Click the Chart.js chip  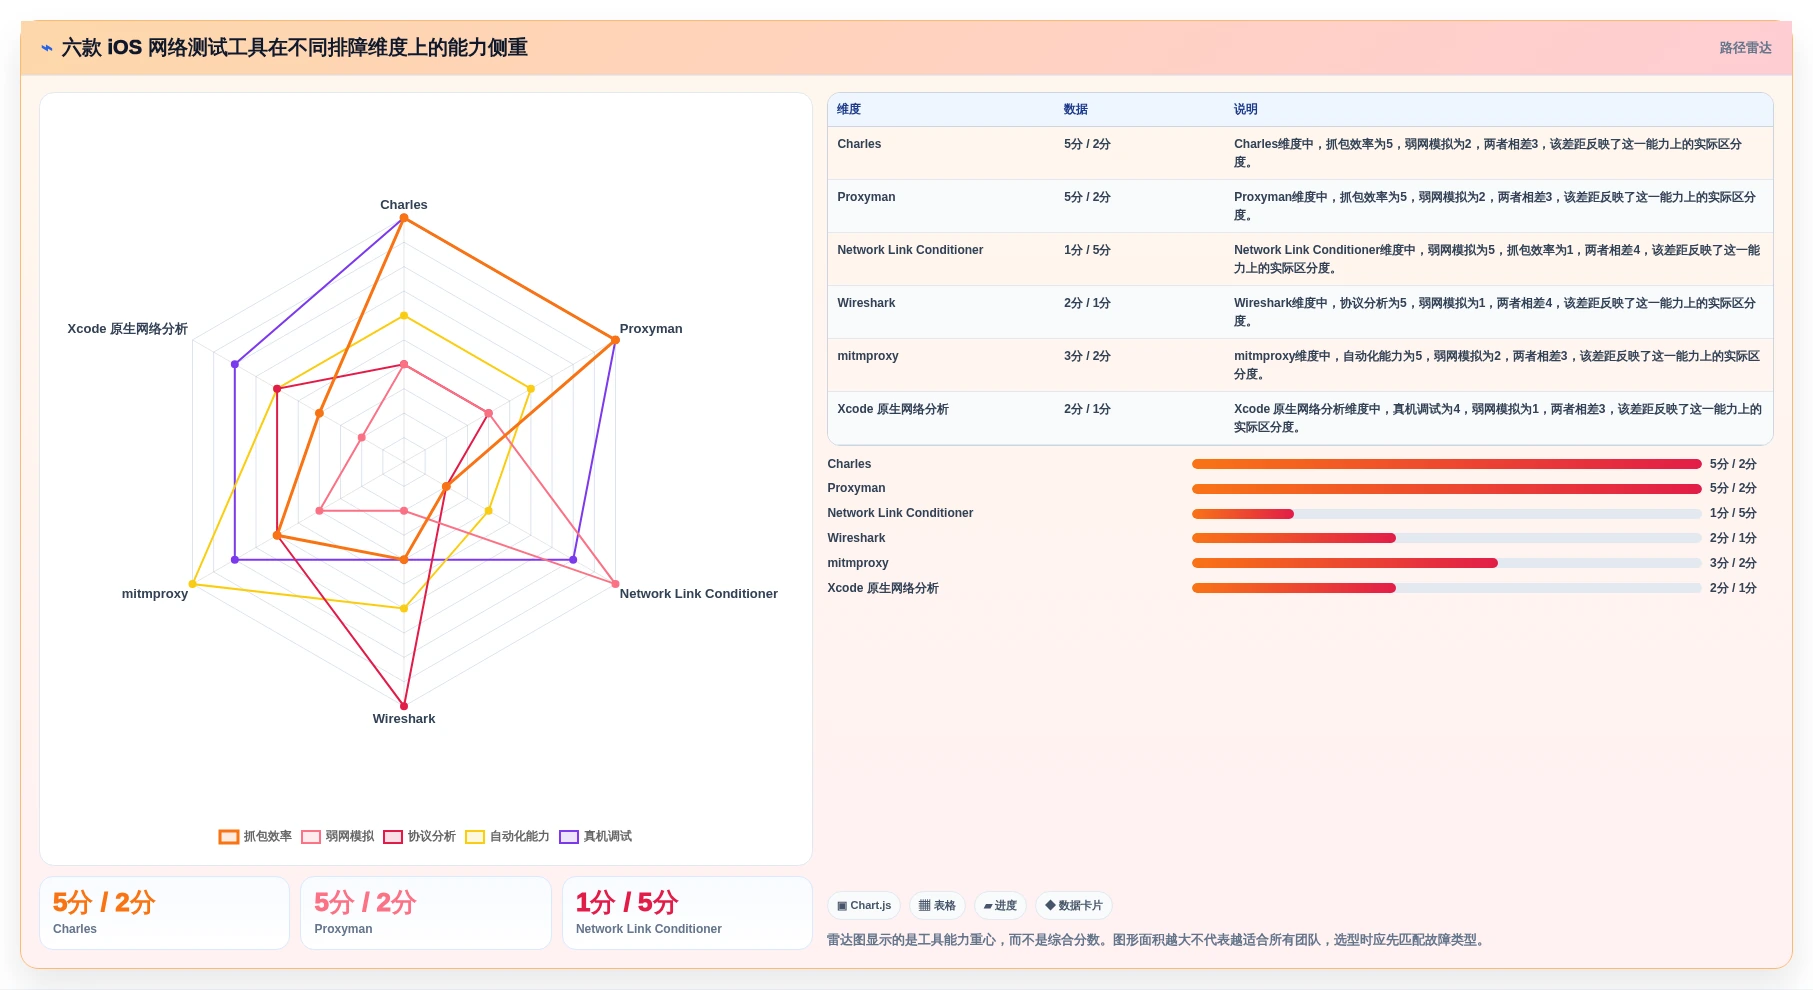[864, 906]
